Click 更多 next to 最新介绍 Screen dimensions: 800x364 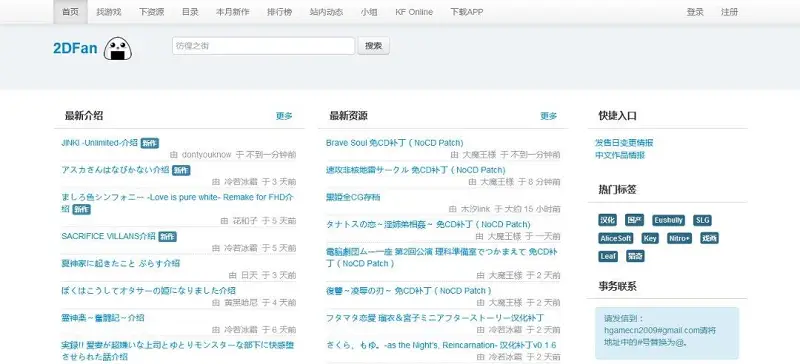tap(284, 116)
